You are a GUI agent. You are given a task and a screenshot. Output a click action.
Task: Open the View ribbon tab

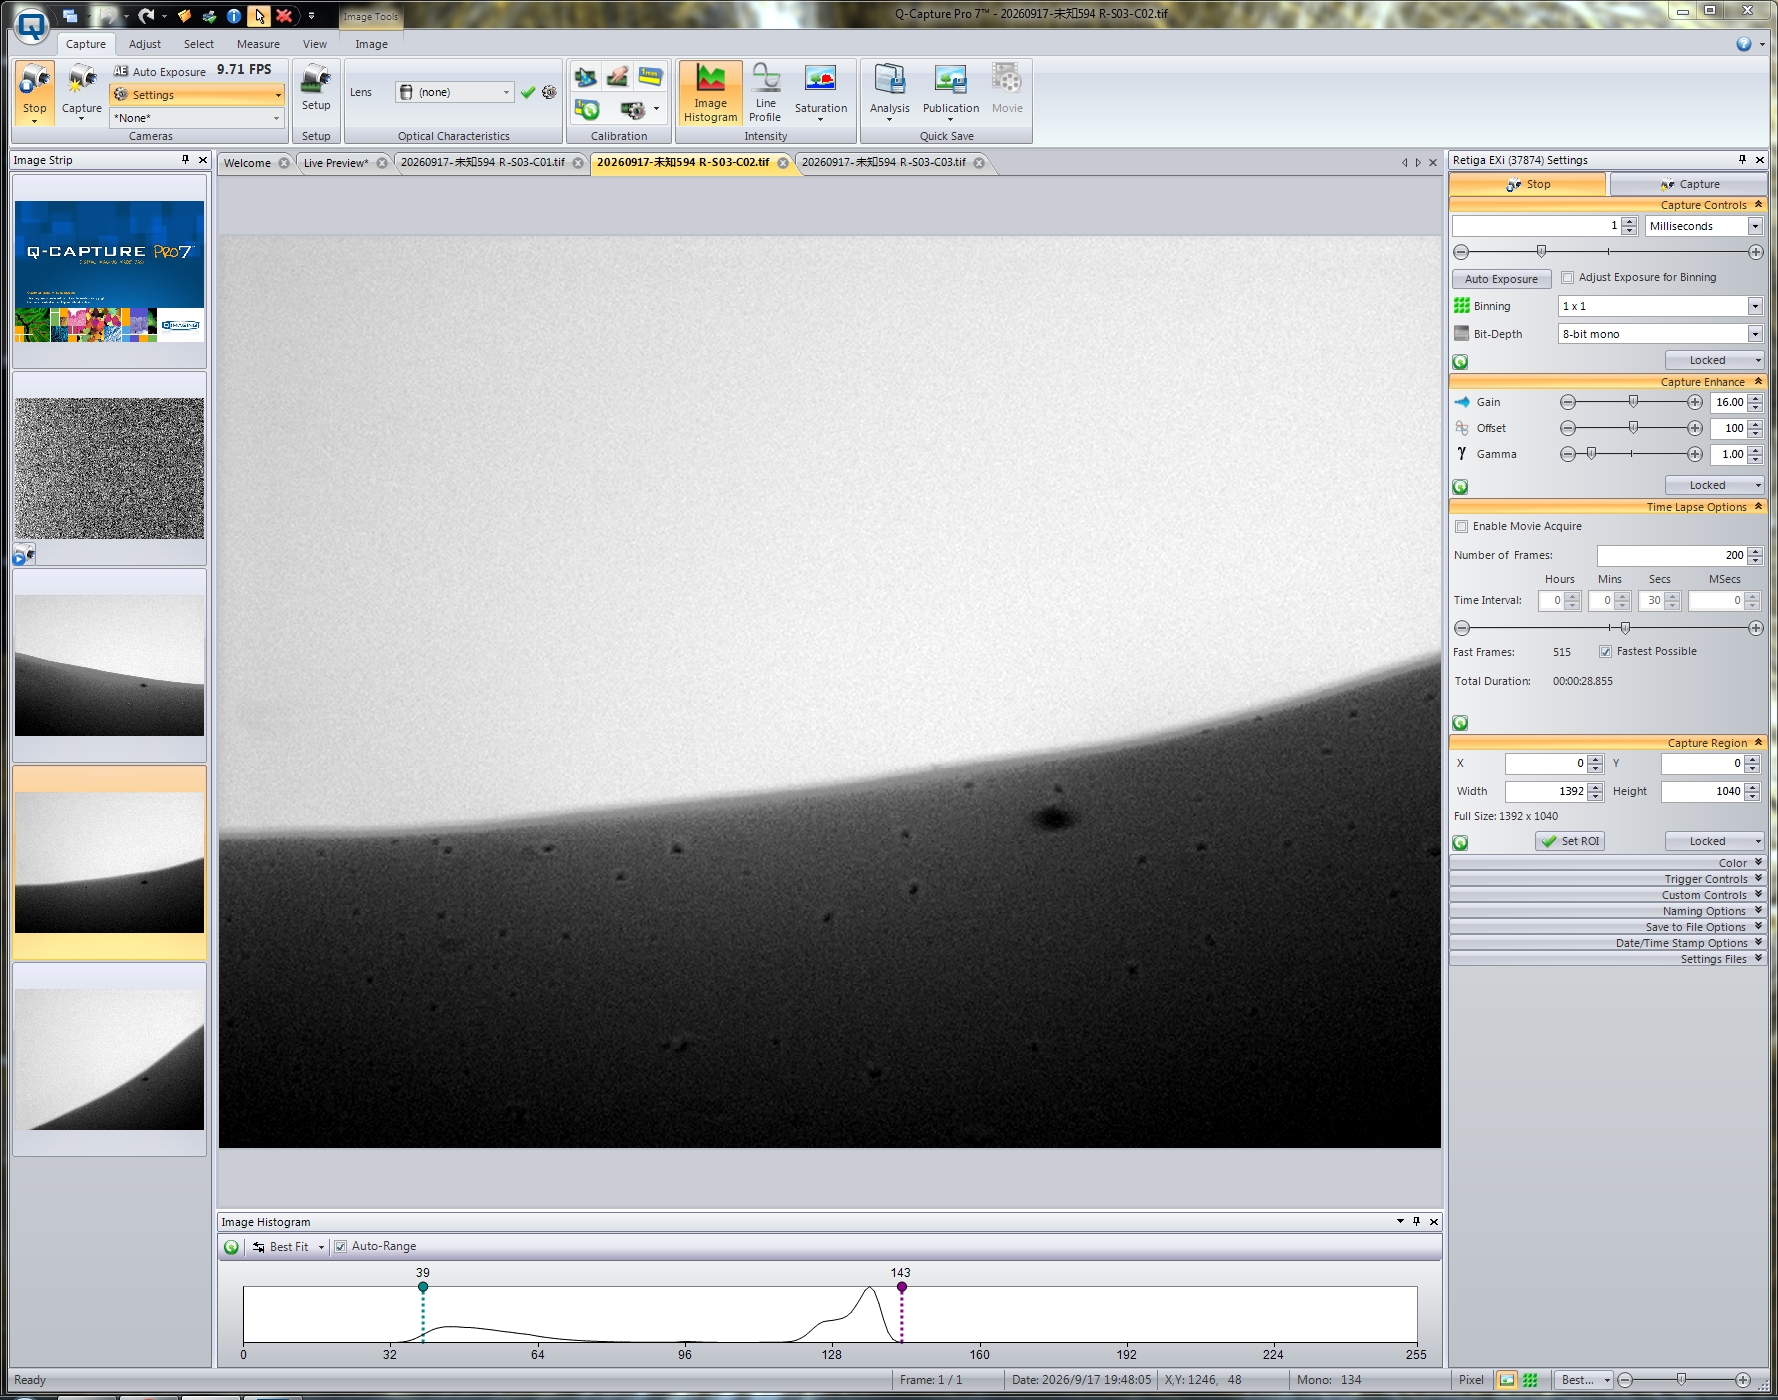[315, 44]
